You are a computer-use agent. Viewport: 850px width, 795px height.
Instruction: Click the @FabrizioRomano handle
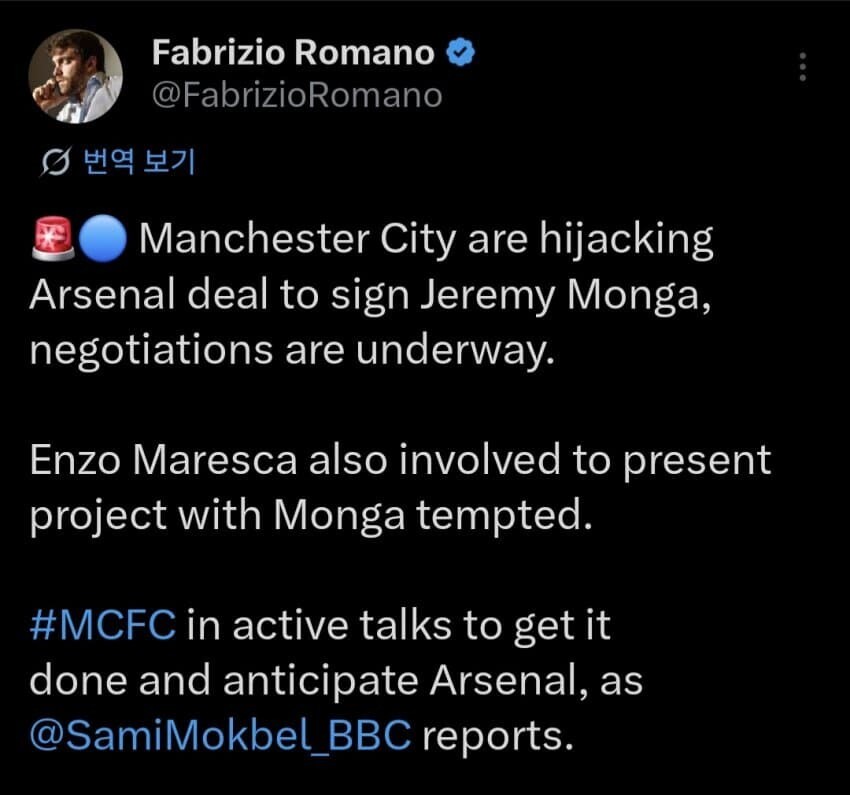tap(297, 95)
